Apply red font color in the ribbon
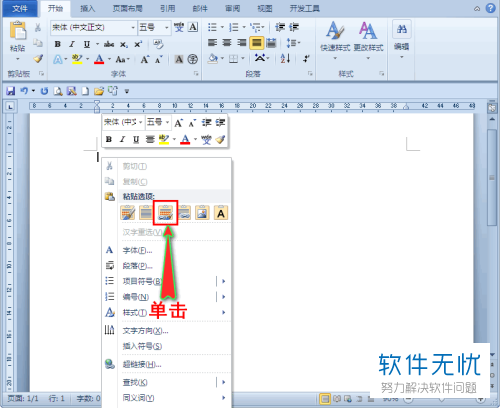500x408 pixels. coord(99,59)
